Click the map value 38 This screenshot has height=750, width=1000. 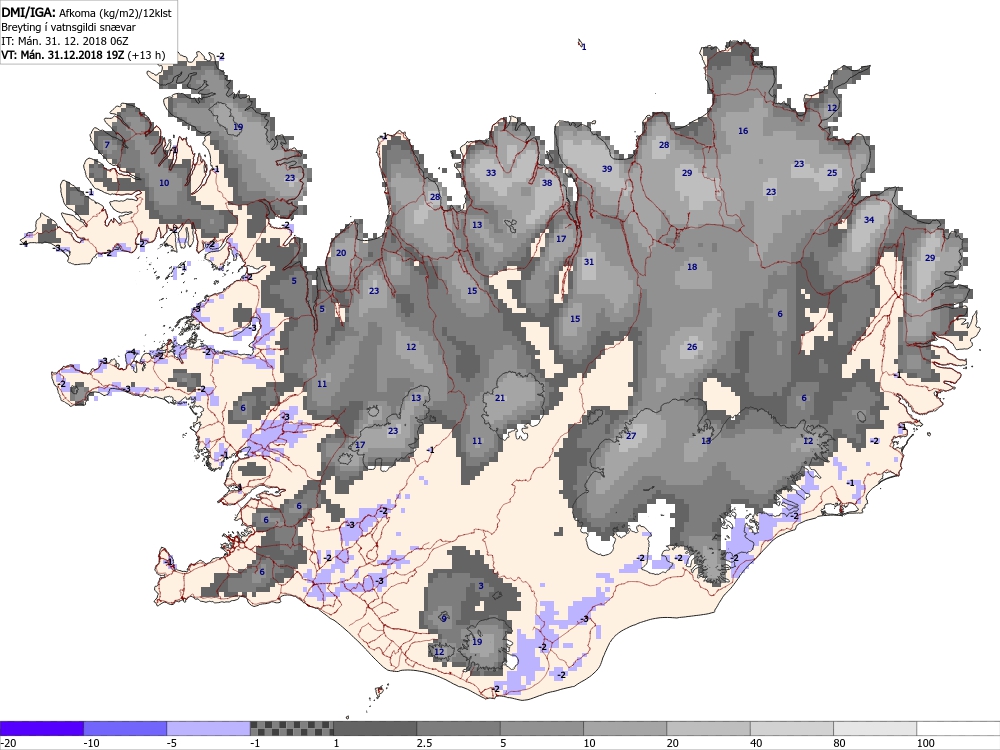coord(547,183)
